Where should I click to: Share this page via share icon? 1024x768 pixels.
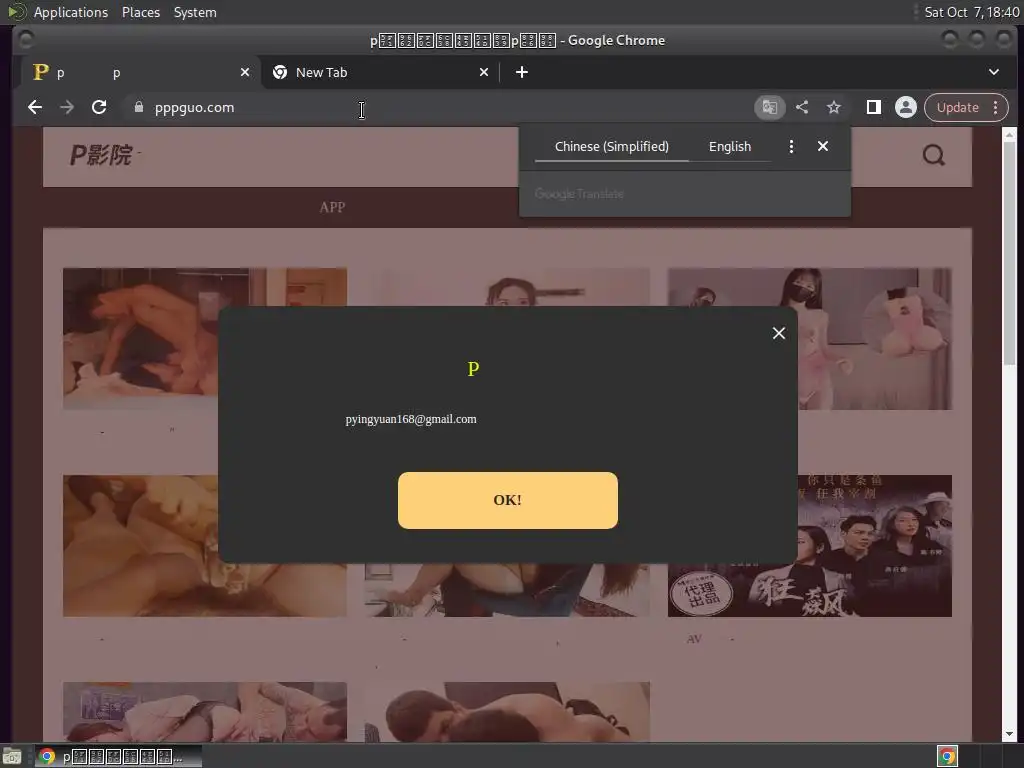tap(802, 108)
